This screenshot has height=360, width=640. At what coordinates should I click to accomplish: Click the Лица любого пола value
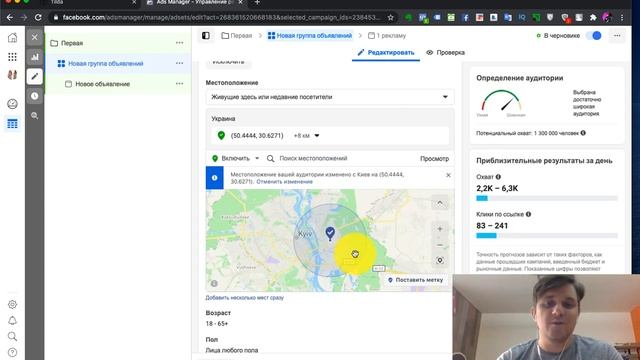click(x=231, y=350)
